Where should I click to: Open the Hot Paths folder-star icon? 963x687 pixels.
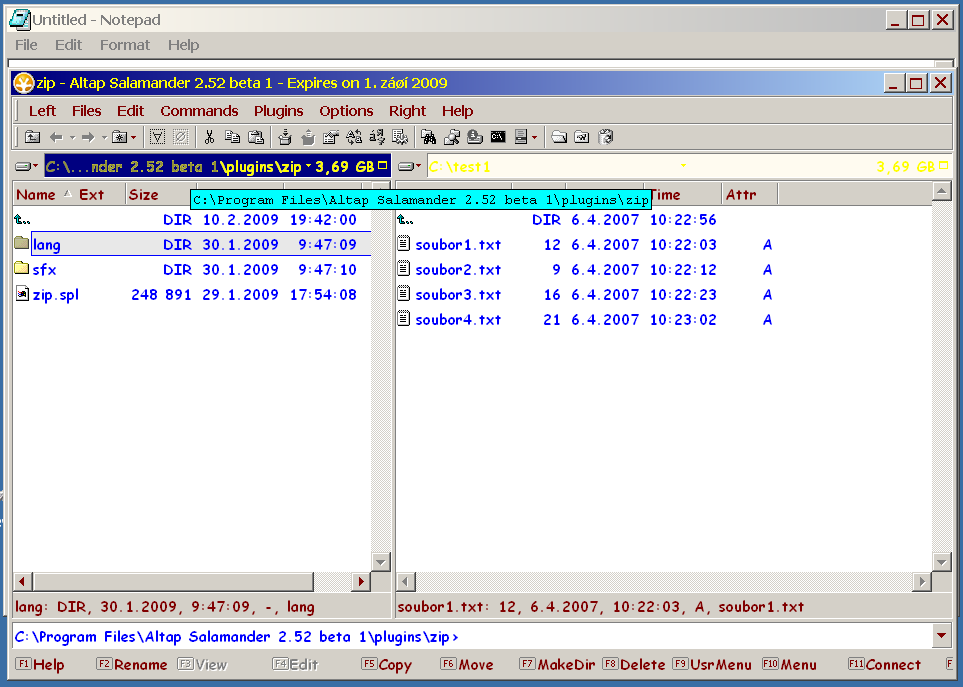(x=119, y=137)
